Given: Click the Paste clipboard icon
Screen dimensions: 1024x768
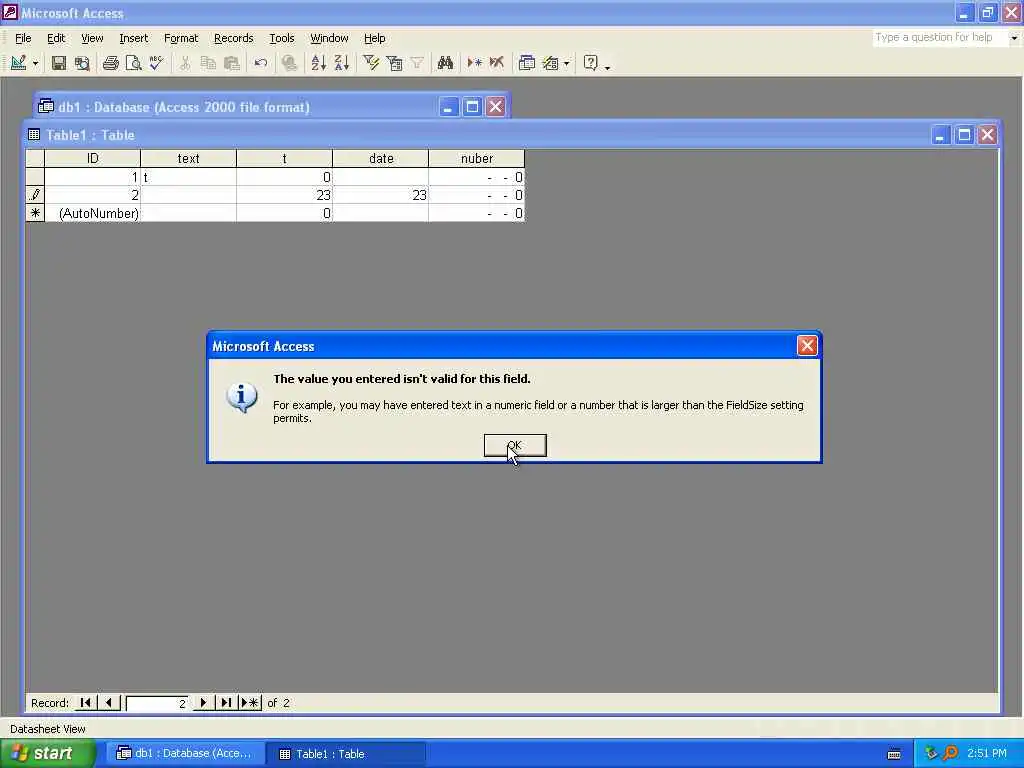Looking at the screenshot, I should pos(231,63).
